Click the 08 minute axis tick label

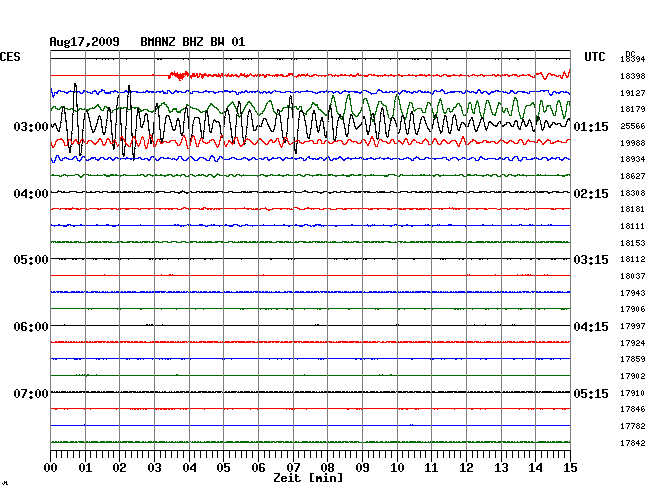tap(327, 468)
